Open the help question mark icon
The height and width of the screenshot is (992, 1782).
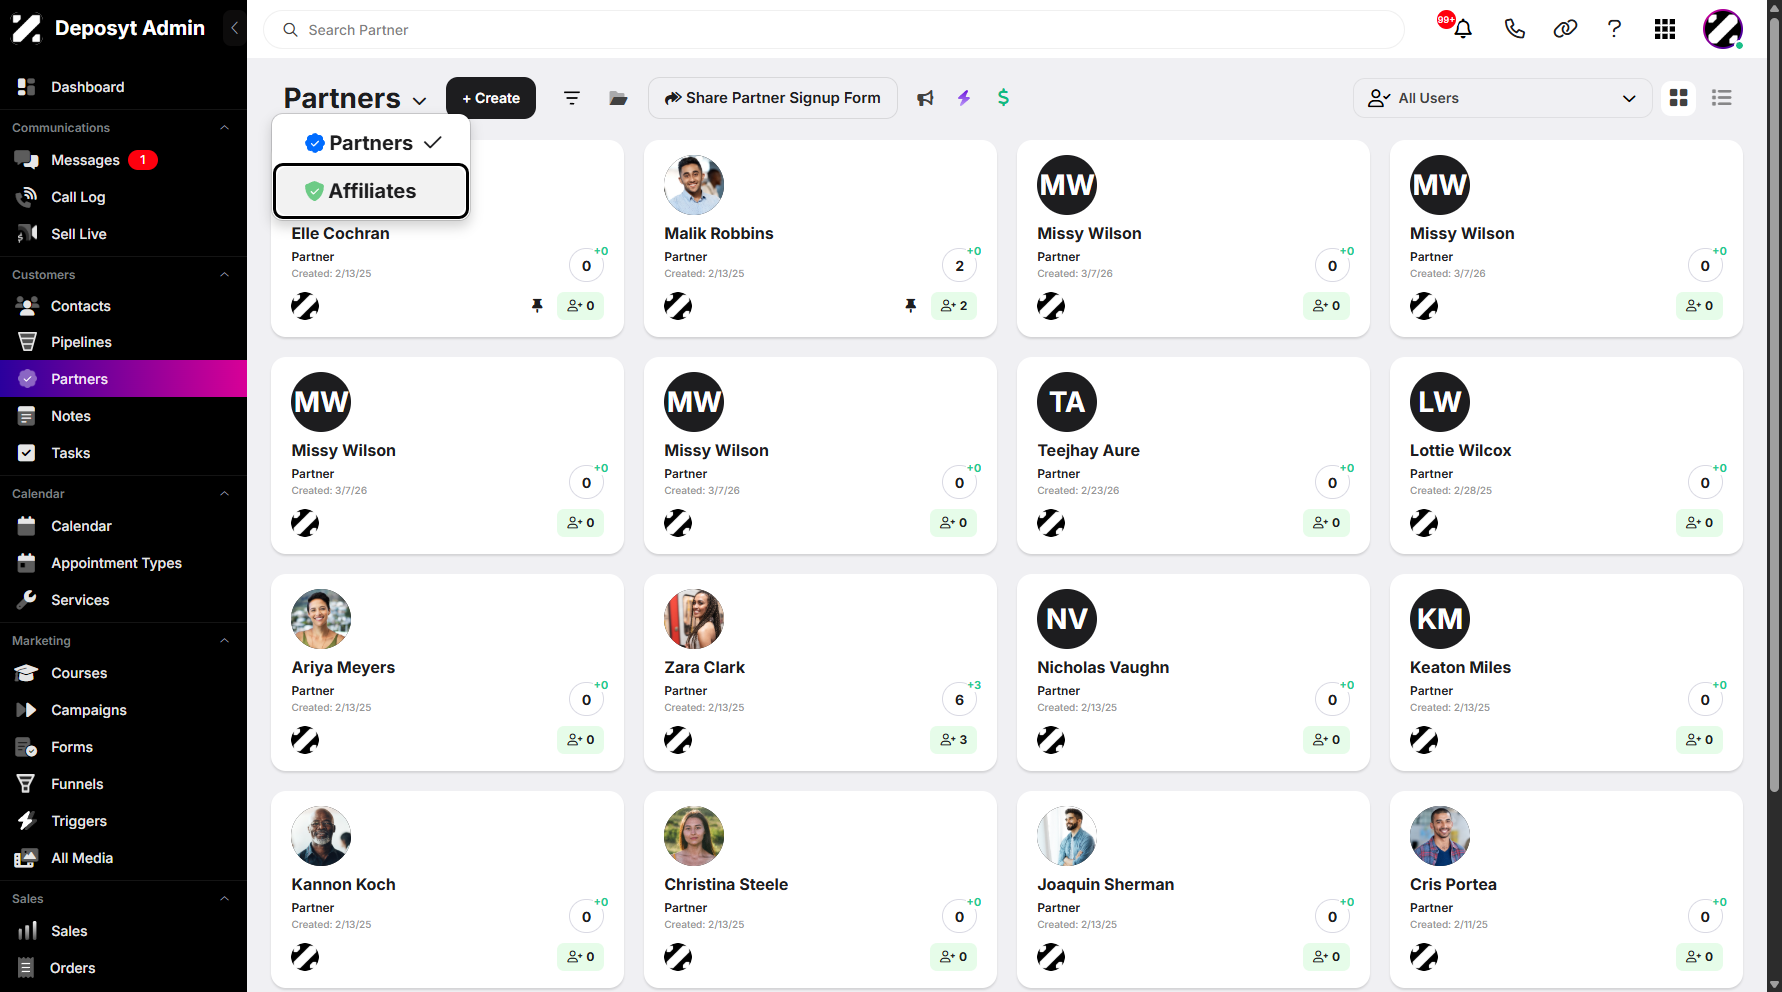pos(1614,29)
